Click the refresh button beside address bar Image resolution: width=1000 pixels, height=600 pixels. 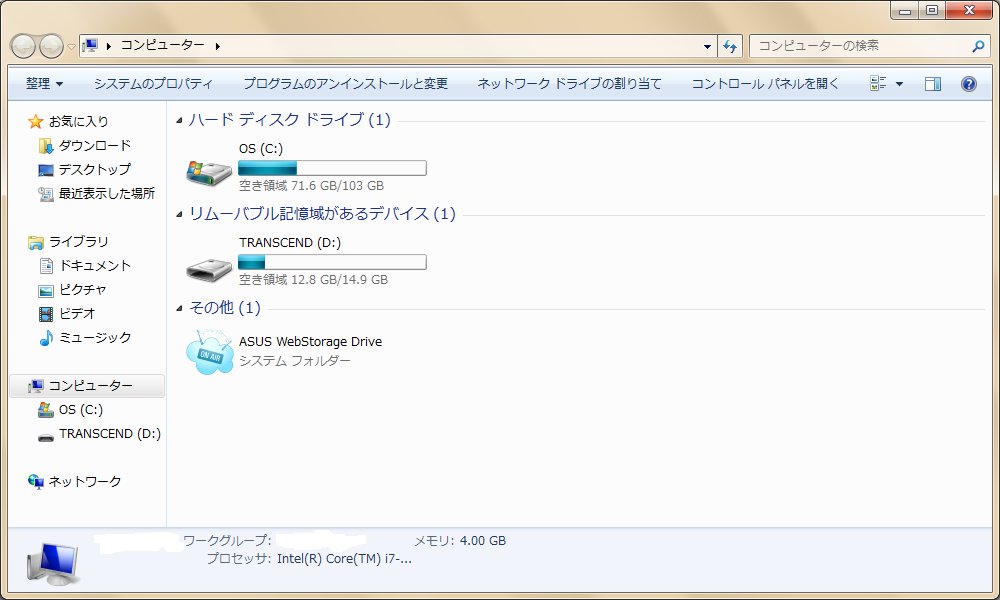[x=730, y=46]
